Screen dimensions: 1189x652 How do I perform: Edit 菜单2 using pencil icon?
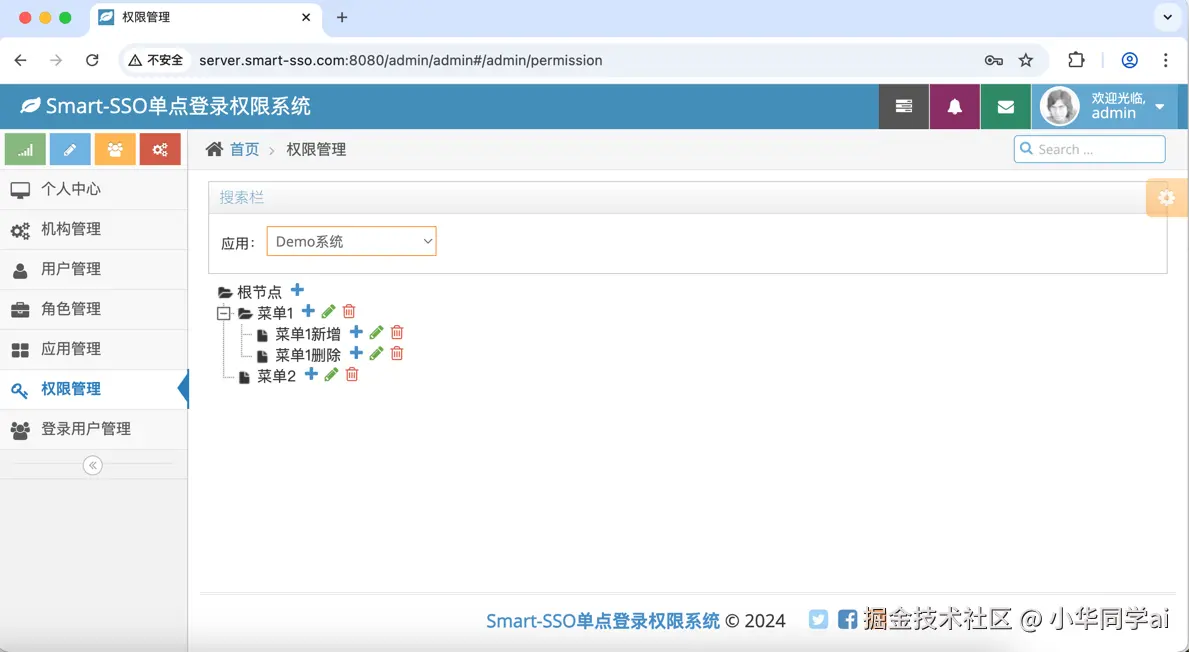point(331,375)
